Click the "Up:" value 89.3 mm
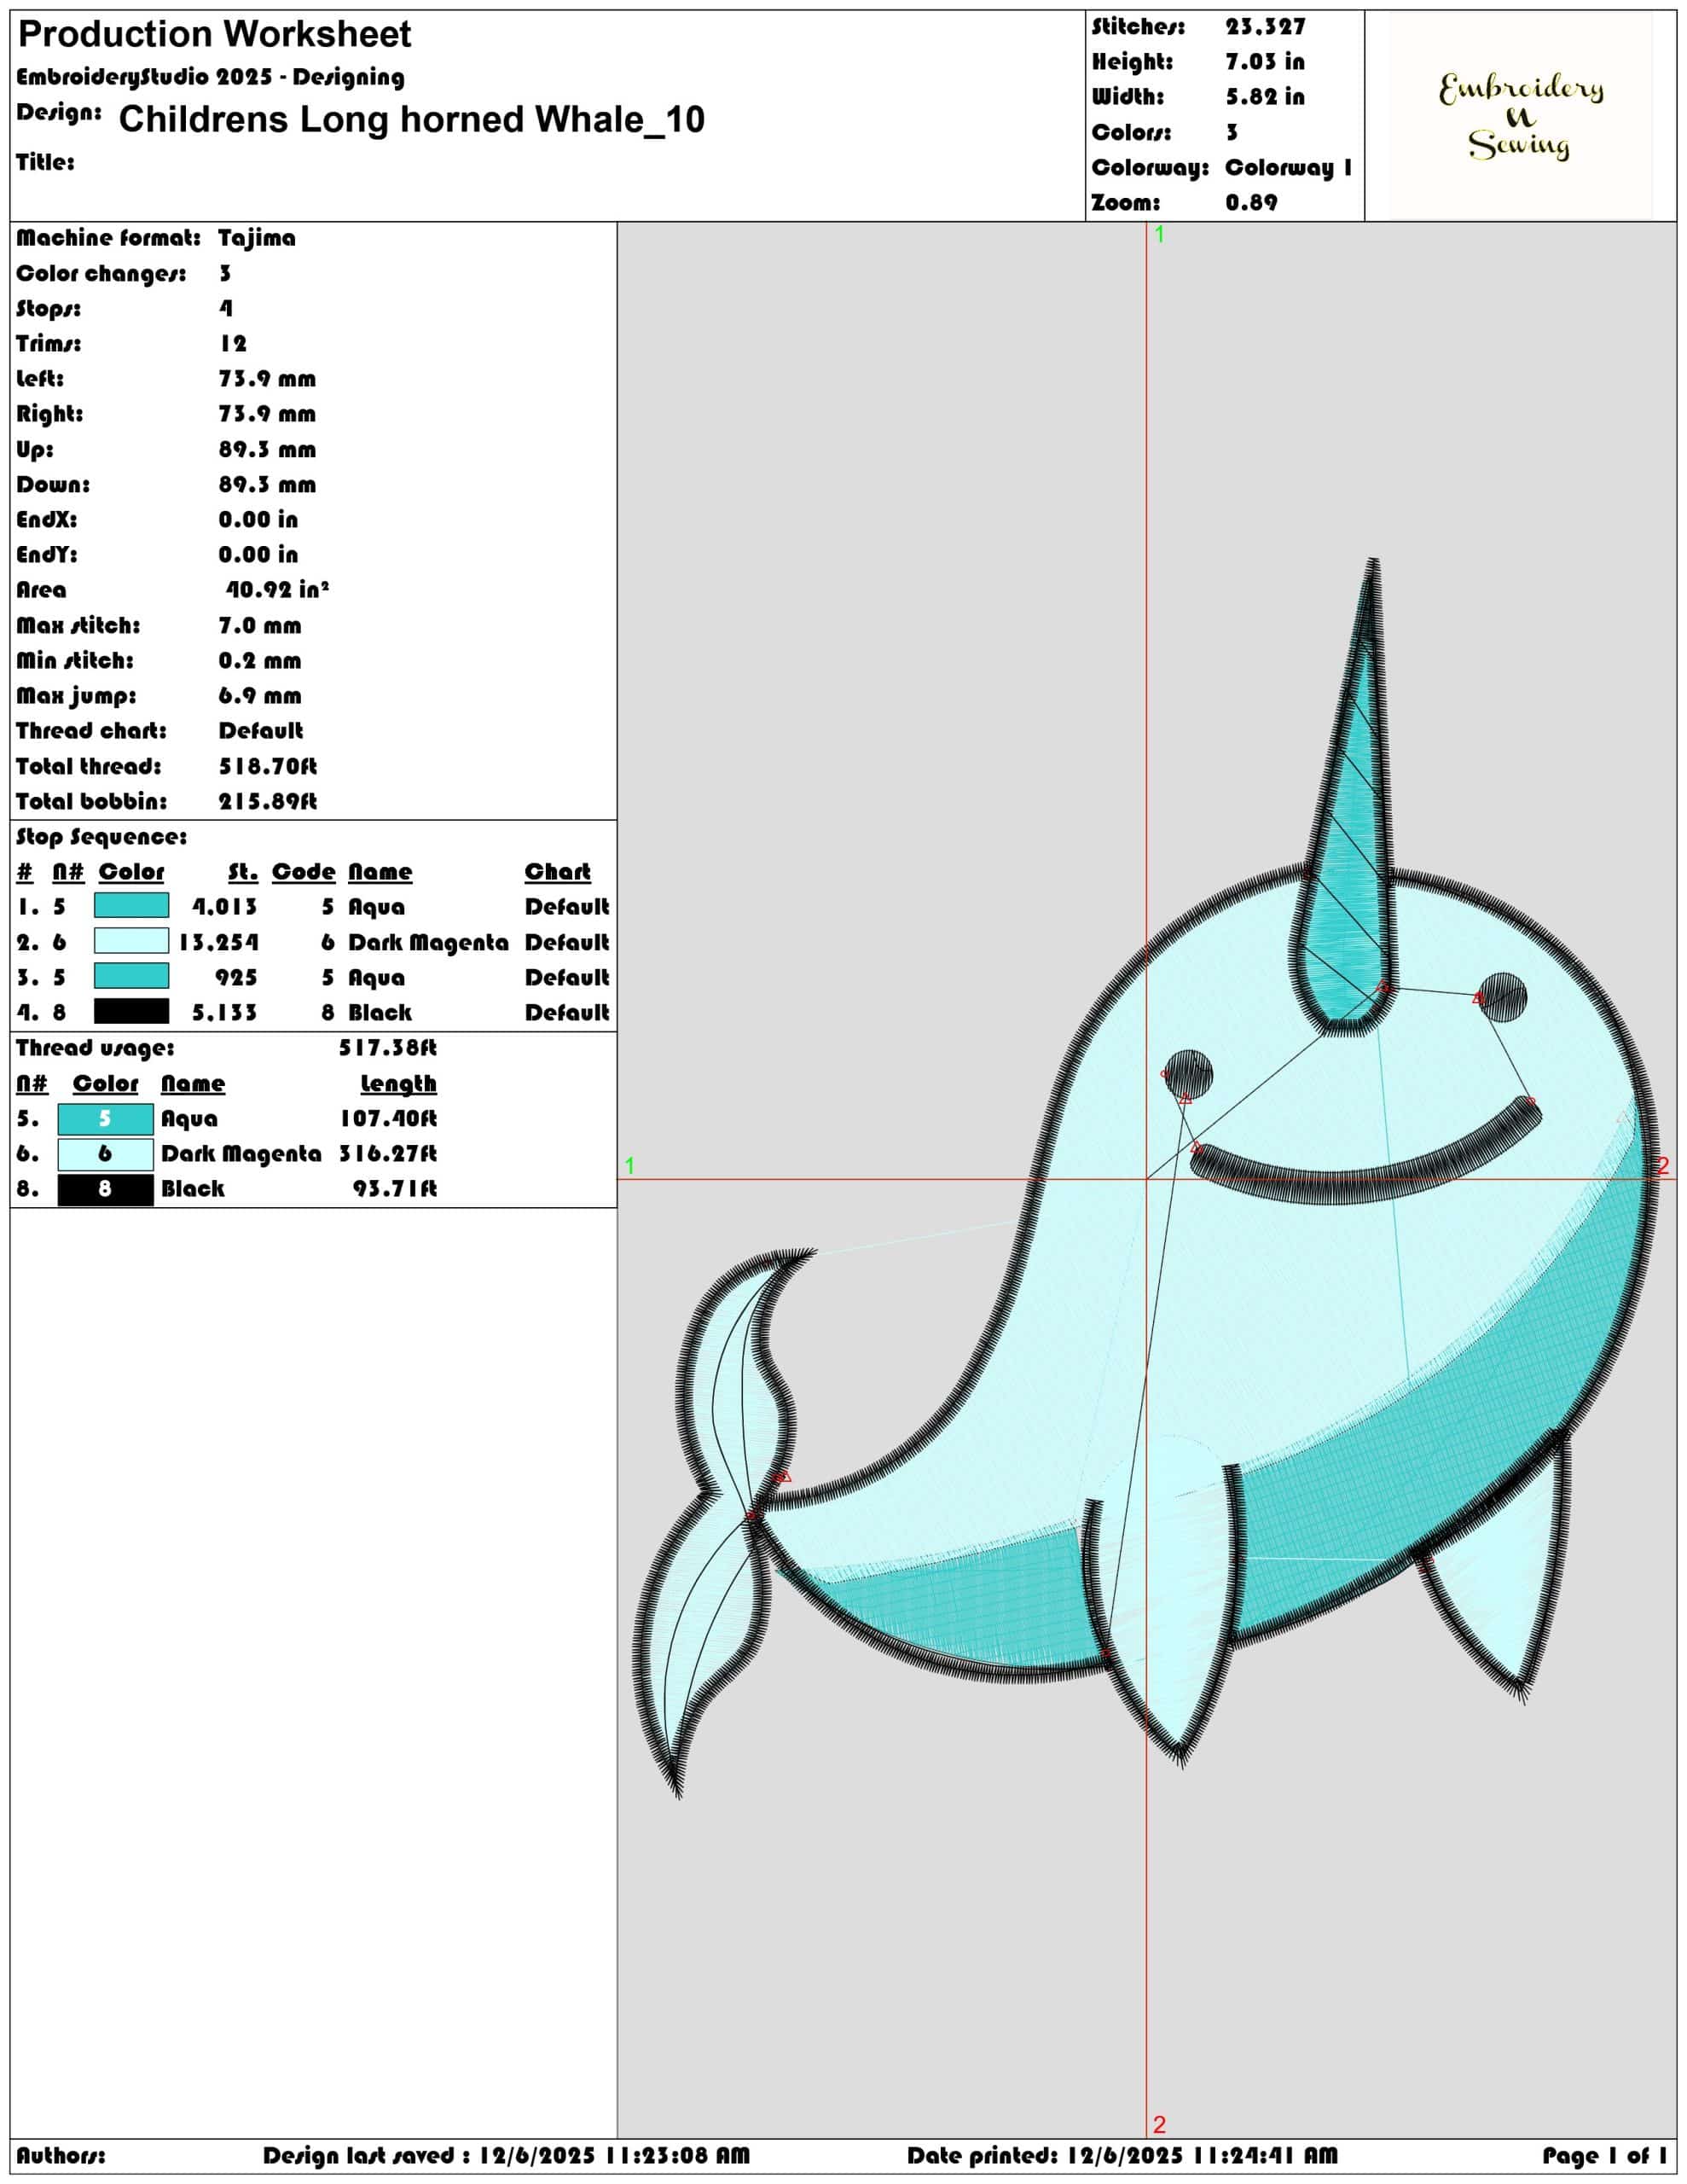Viewport: 1687px width, 2184px height. (267, 450)
